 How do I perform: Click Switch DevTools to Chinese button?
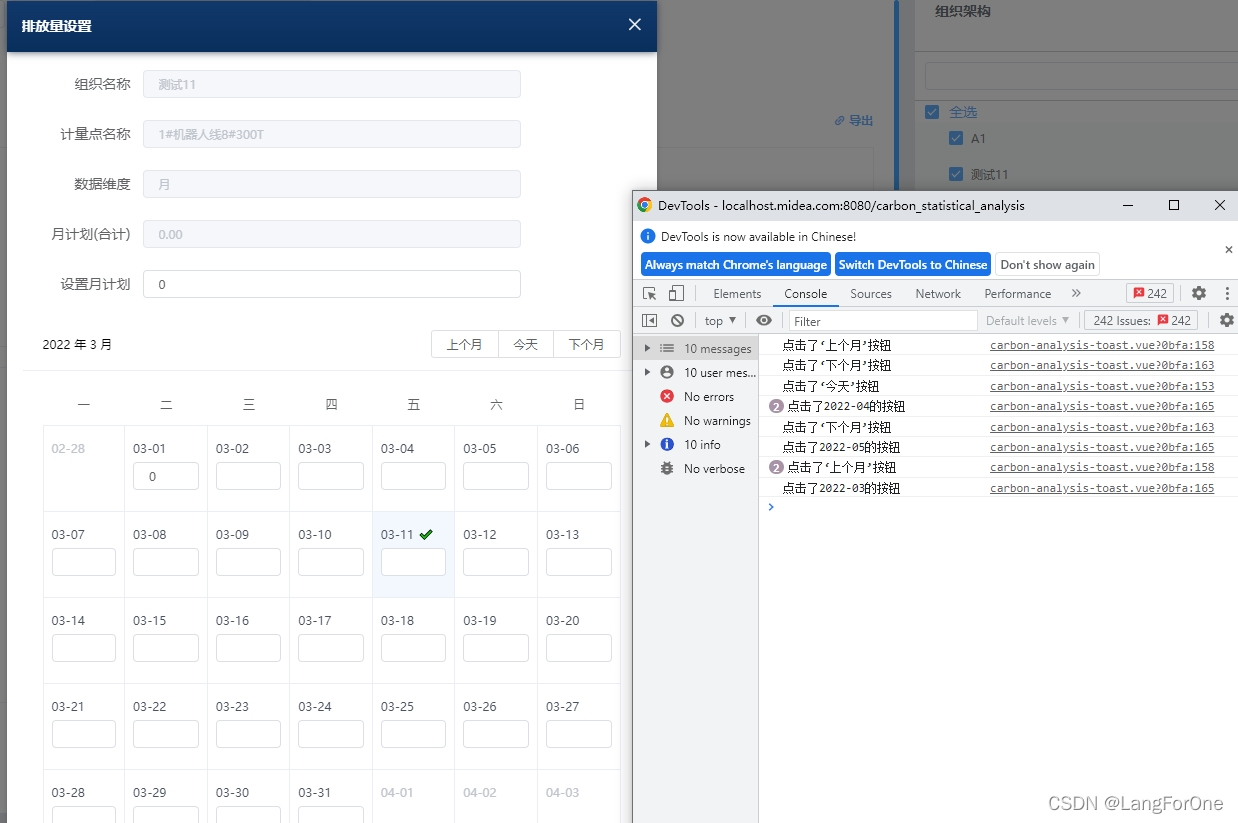coord(913,264)
